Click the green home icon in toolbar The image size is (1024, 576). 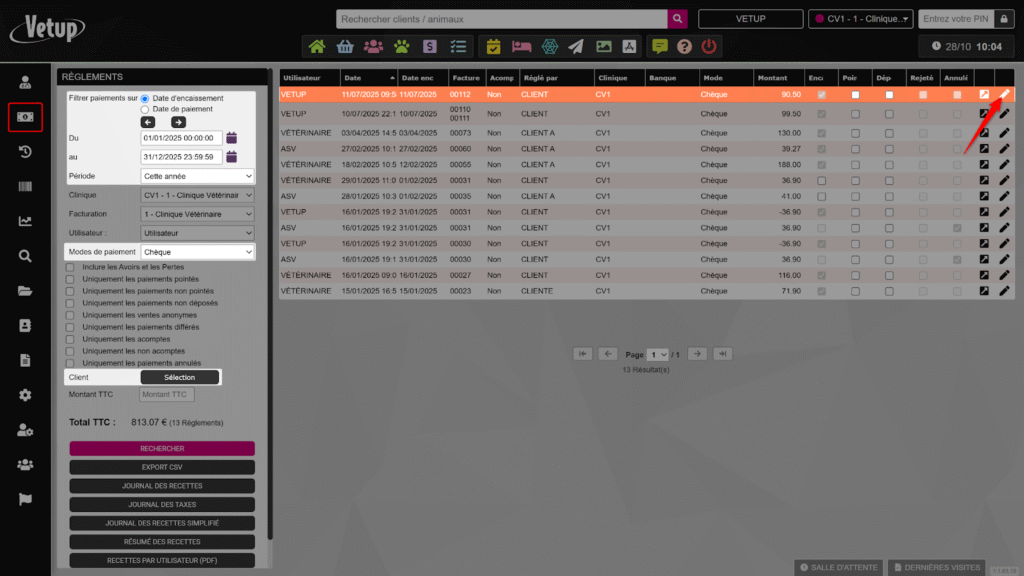pyautogui.click(x=317, y=46)
